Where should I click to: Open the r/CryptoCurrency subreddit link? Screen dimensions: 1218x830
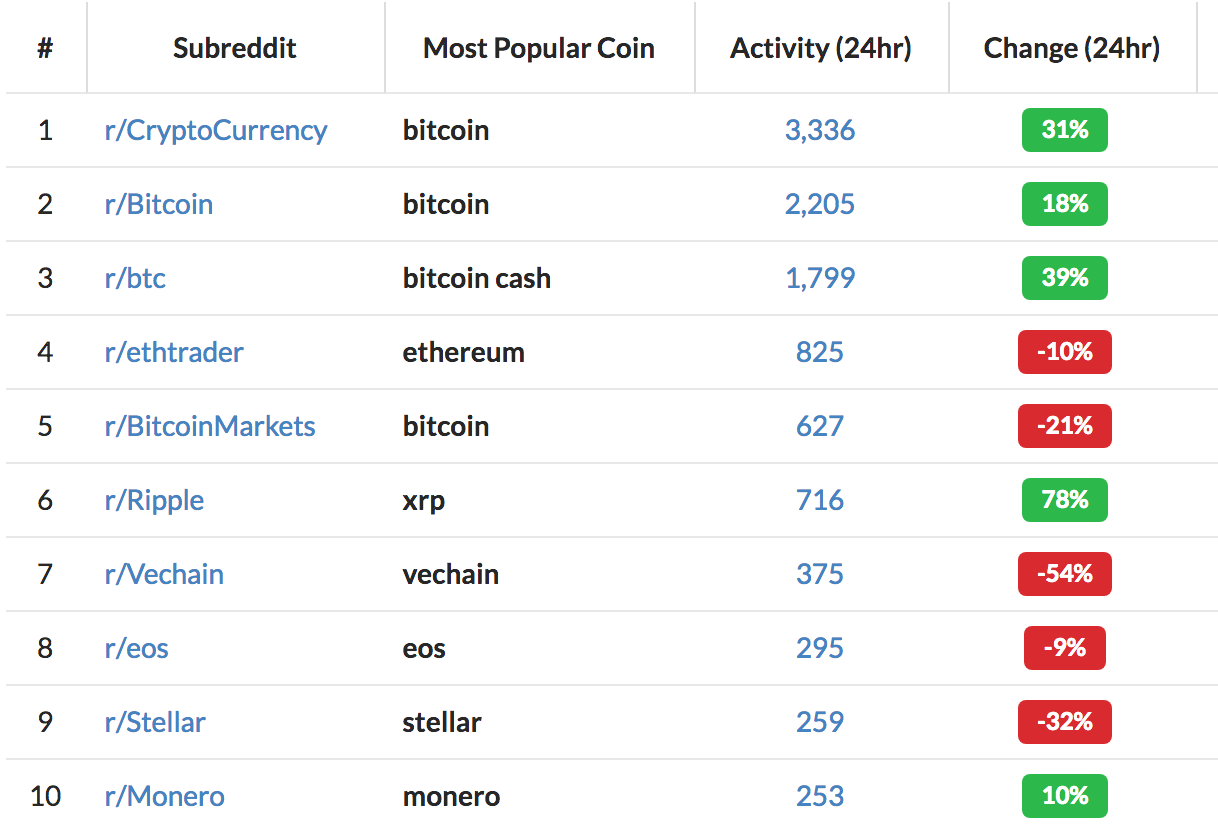click(216, 130)
